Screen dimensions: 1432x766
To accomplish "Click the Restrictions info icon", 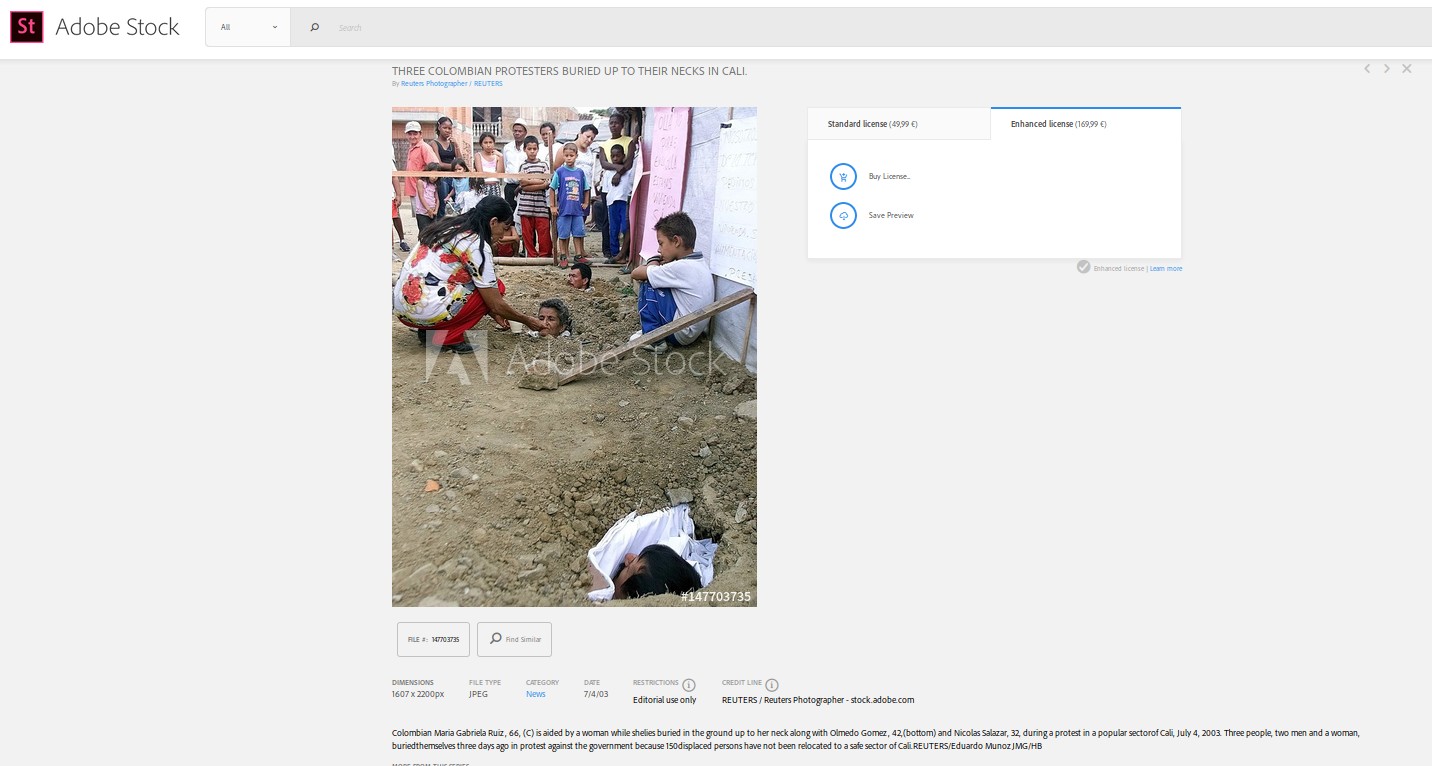I will tap(688, 685).
